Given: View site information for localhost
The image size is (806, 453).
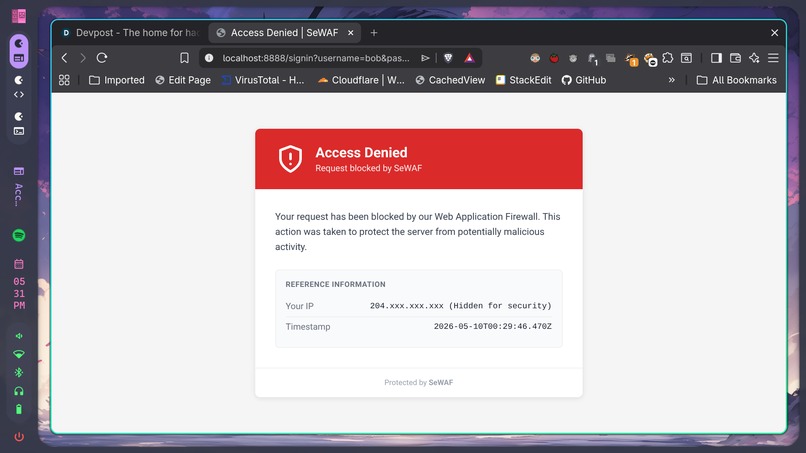Looking at the screenshot, I should (209, 58).
